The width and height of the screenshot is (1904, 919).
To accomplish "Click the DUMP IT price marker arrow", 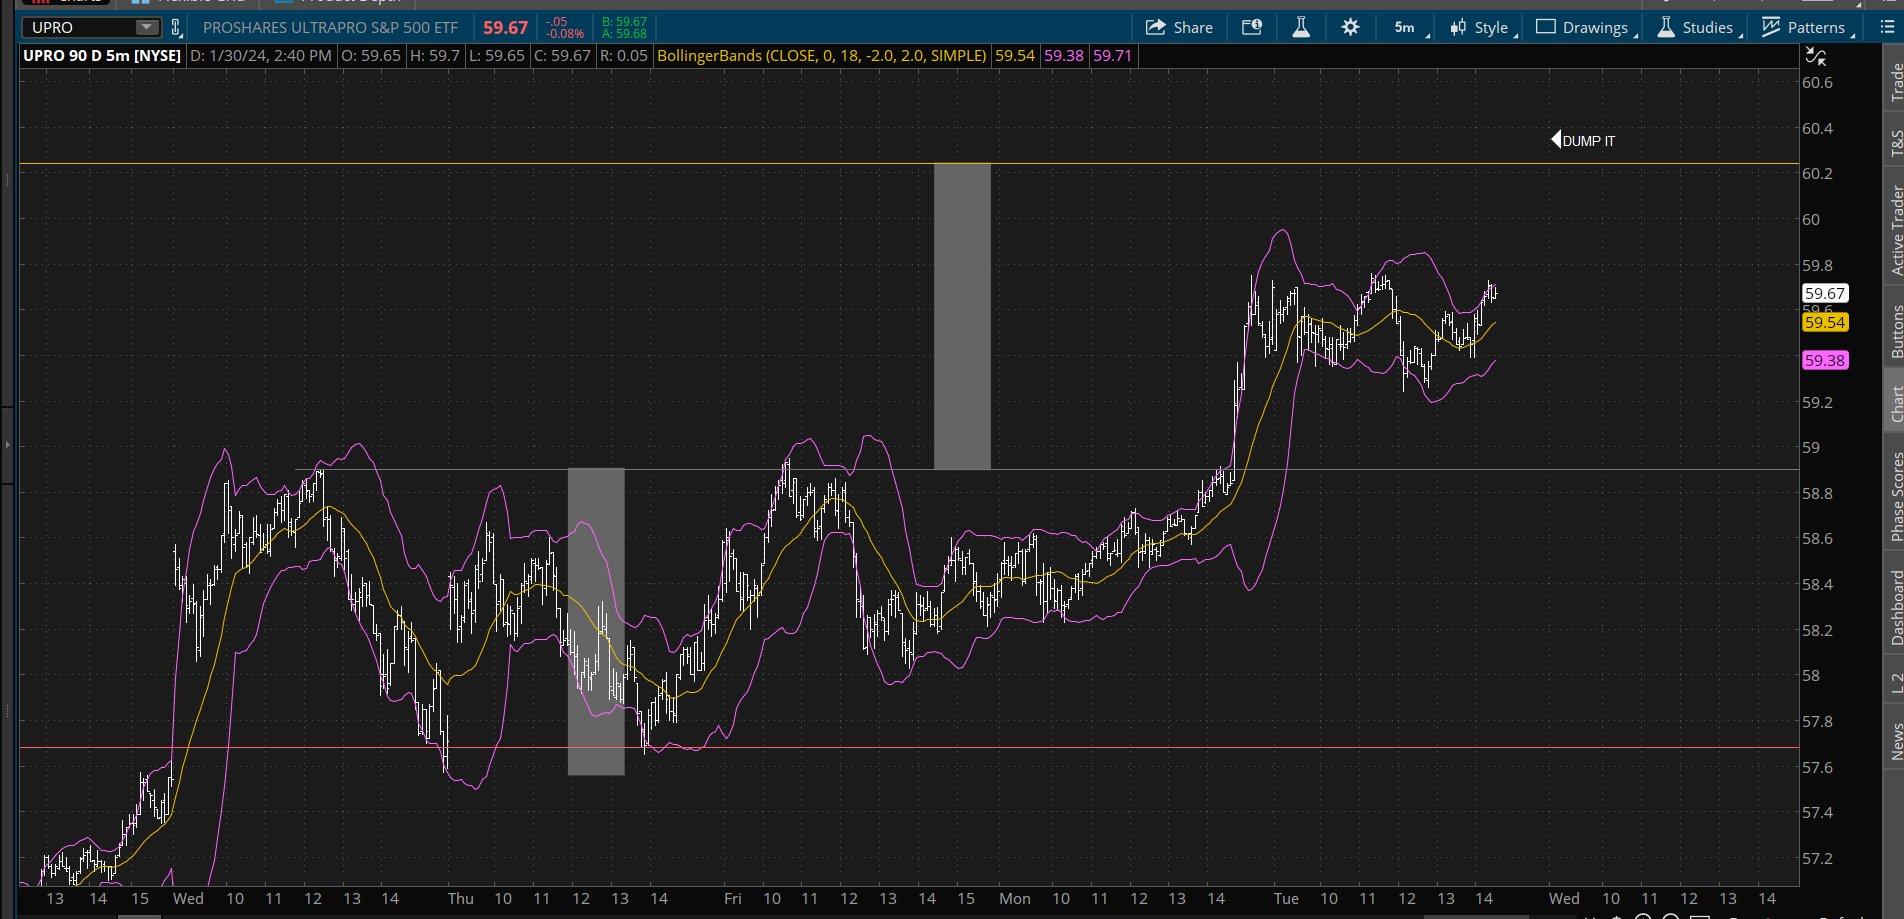I will coord(1555,139).
